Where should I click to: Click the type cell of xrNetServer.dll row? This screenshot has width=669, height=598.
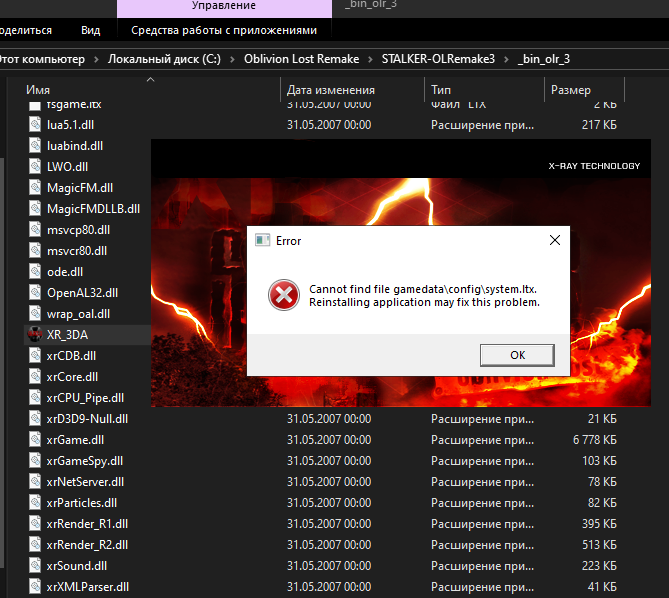[x=482, y=482]
